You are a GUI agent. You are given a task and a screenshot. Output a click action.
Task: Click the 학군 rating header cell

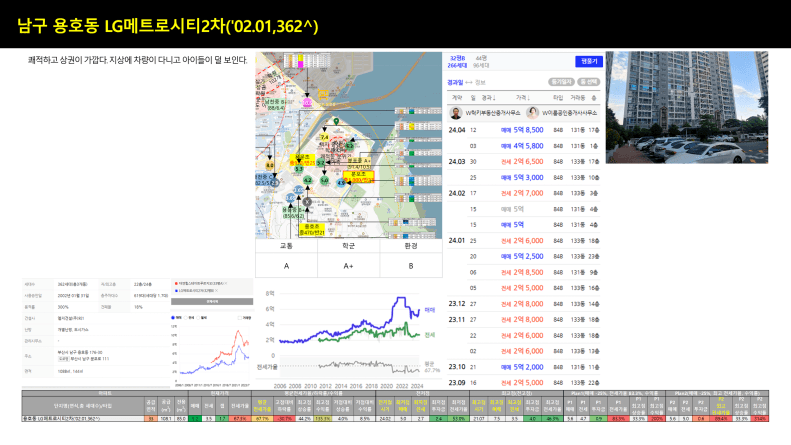click(349, 246)
